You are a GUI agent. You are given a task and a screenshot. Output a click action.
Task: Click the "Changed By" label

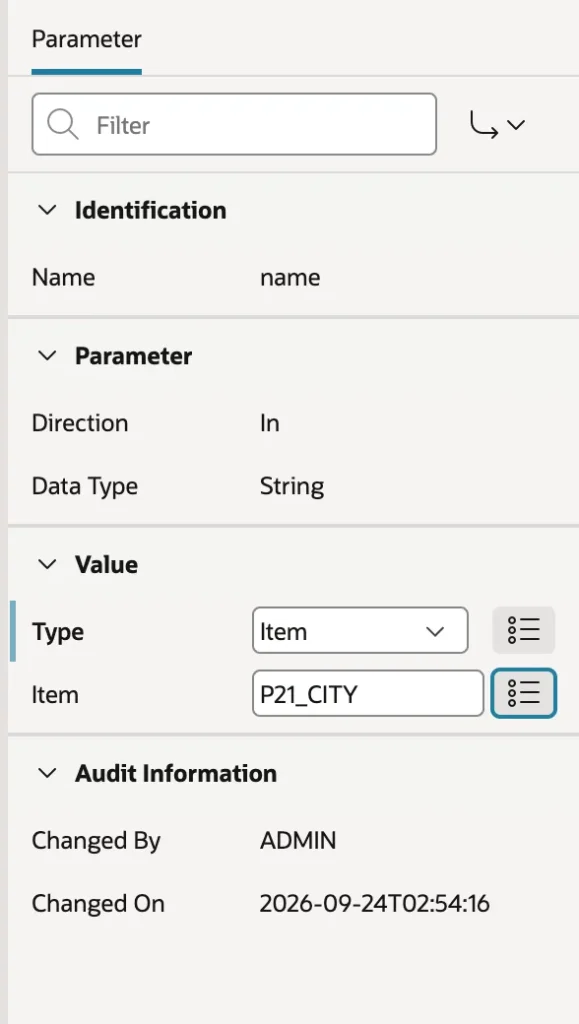point(96,840)
